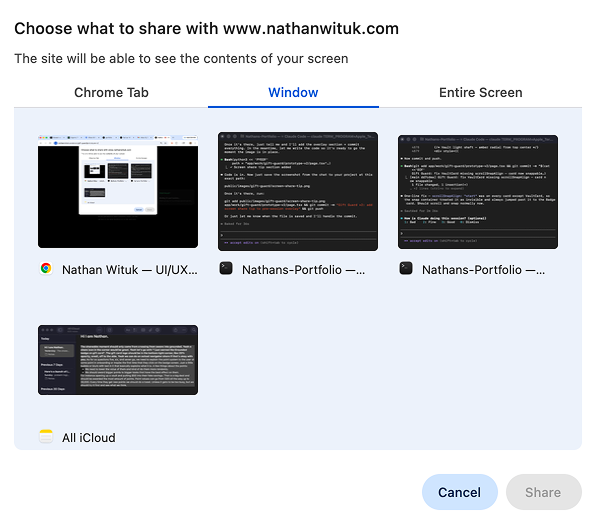Image resolution: width=596 pixels, height=522 pixels.
Task: Switch to the Chrome Tab option
Action: tap(111, 92)
